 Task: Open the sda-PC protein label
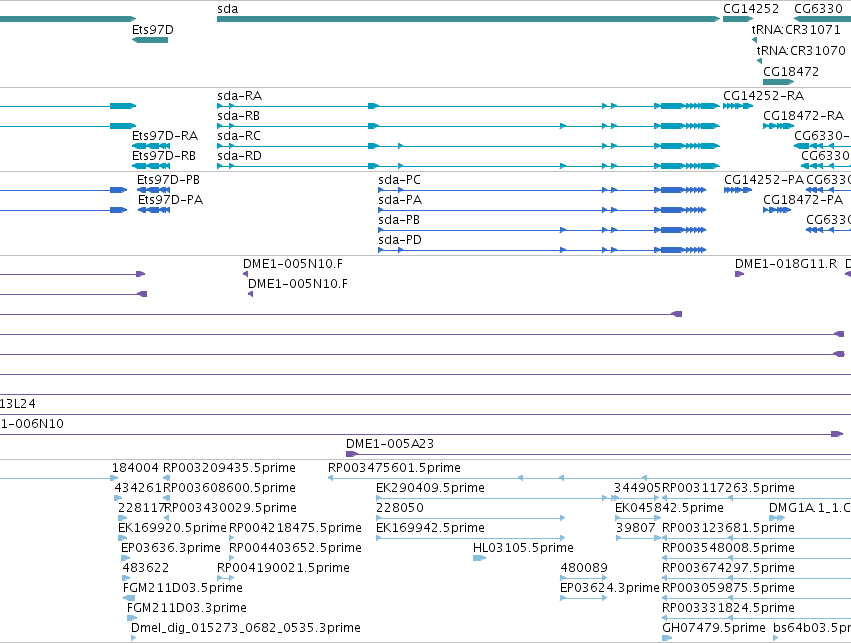[x=399, y=180]
